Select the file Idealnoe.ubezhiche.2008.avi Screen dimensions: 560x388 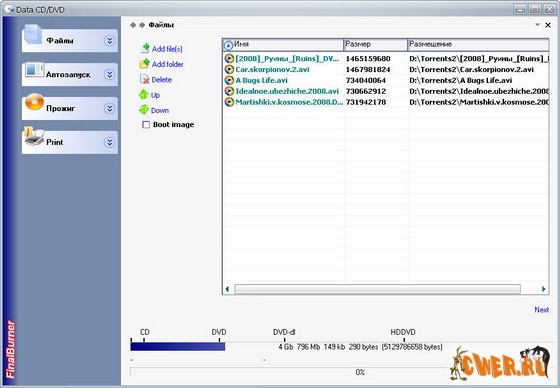(287, 91)
